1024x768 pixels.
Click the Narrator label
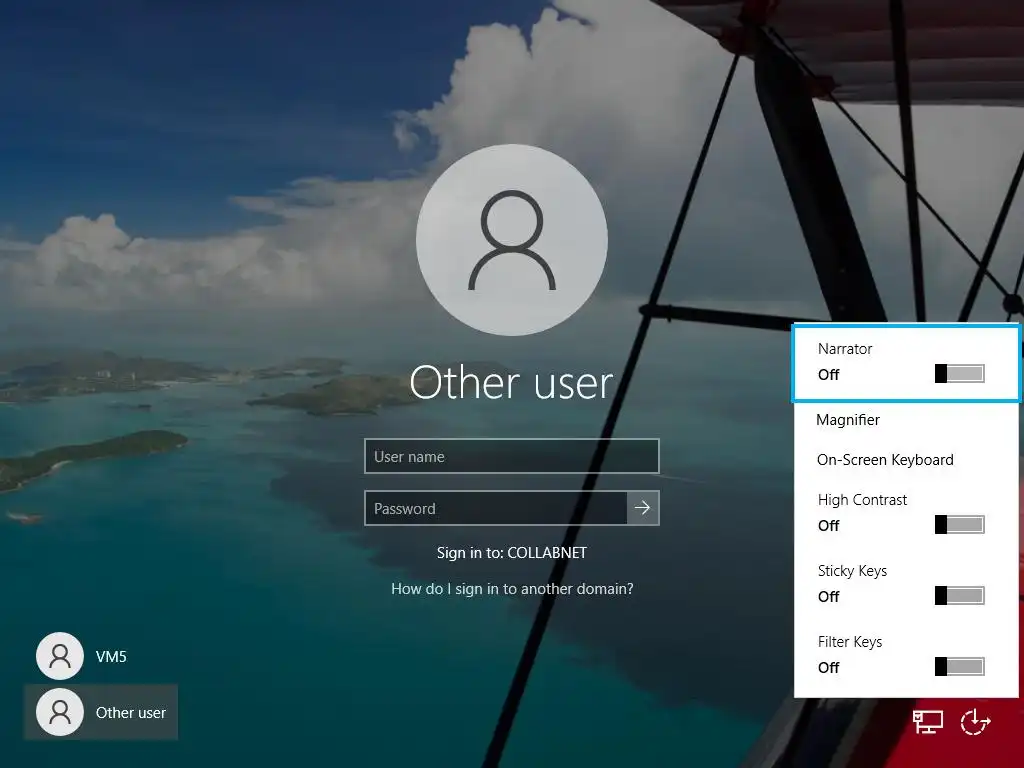click(x=845, y=349)
